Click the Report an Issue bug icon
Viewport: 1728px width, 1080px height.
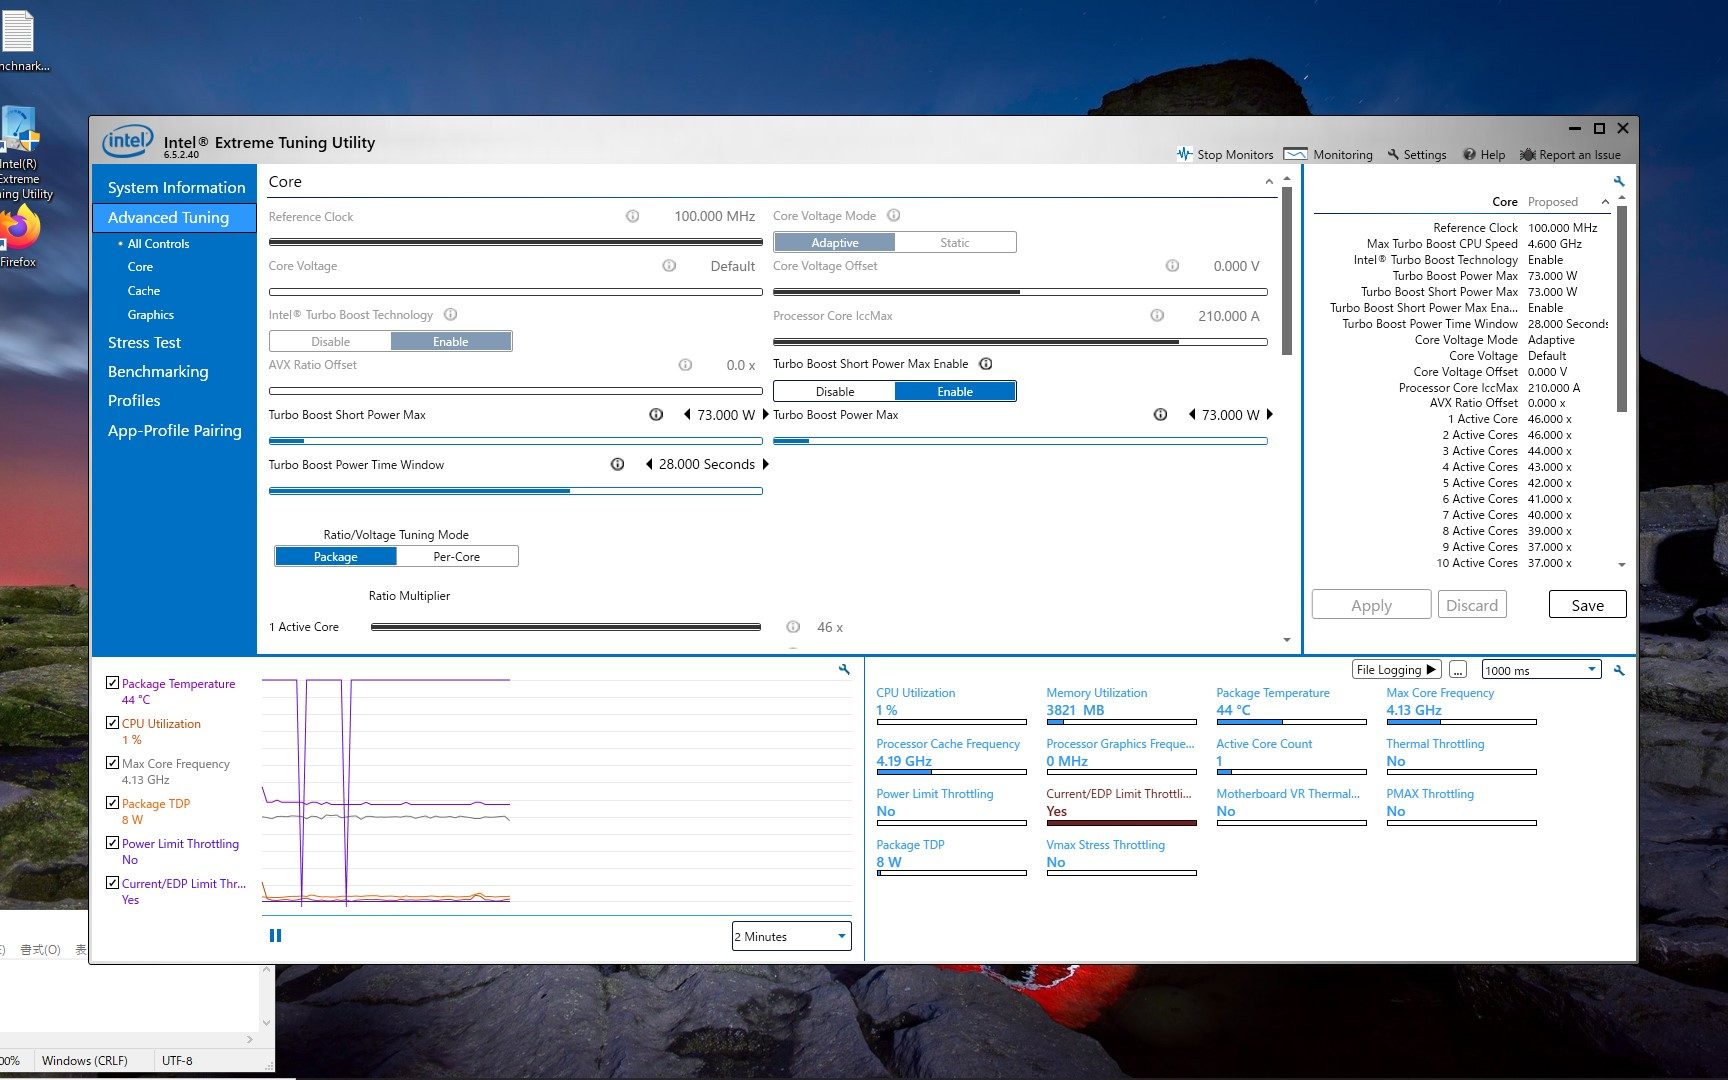pyautogui.click(x=1527, y=154)
